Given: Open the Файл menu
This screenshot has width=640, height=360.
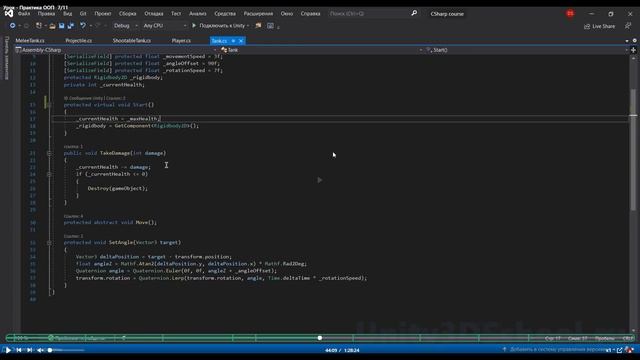Looking at the screenshot, I should (24, 13).
